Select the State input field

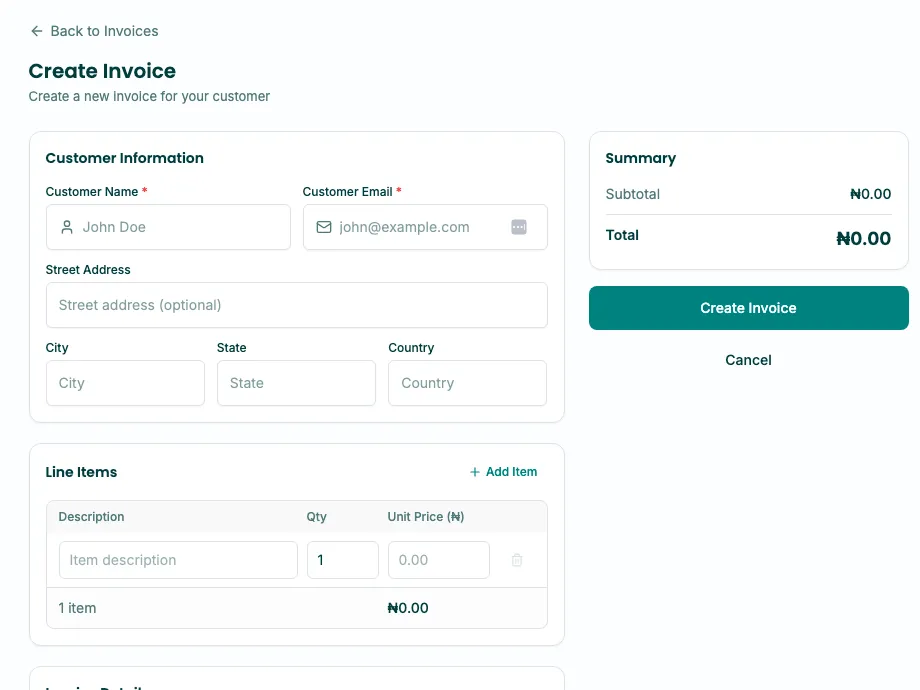pos(296,383)
